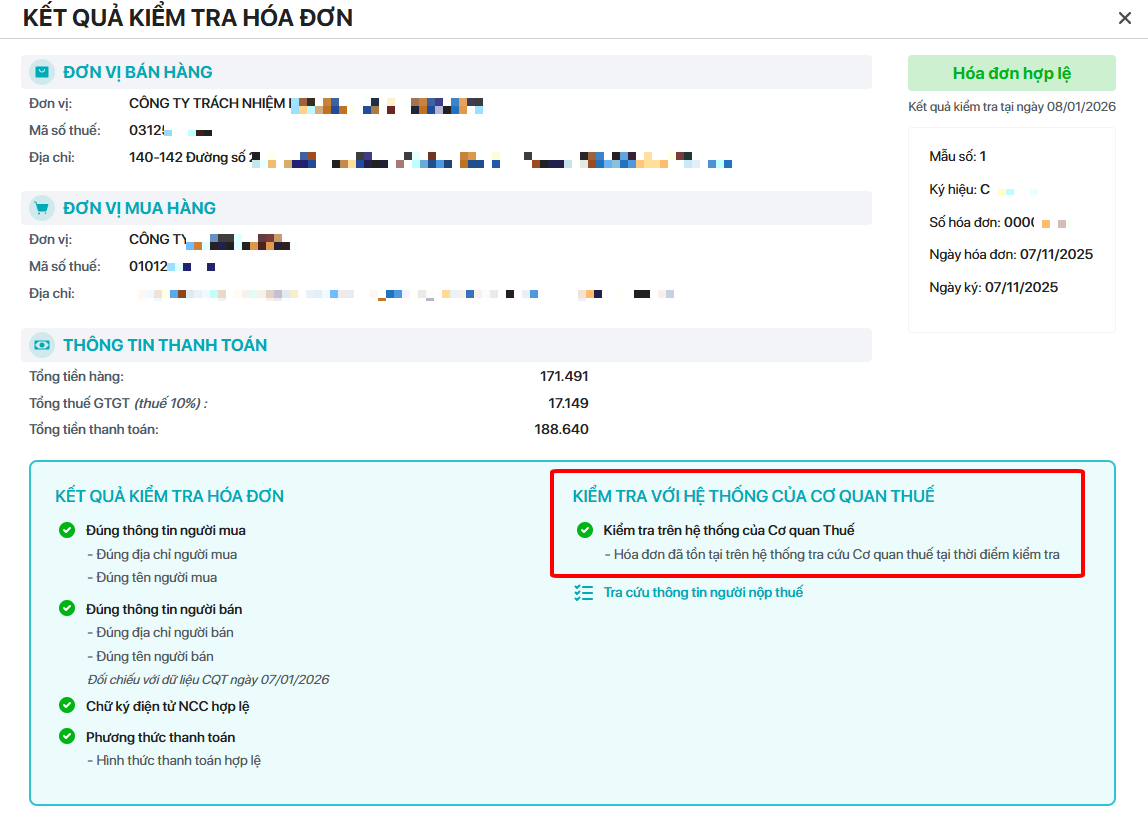Select the ĐƠN VỊ MUA HÀNG header

pos(139,208)
